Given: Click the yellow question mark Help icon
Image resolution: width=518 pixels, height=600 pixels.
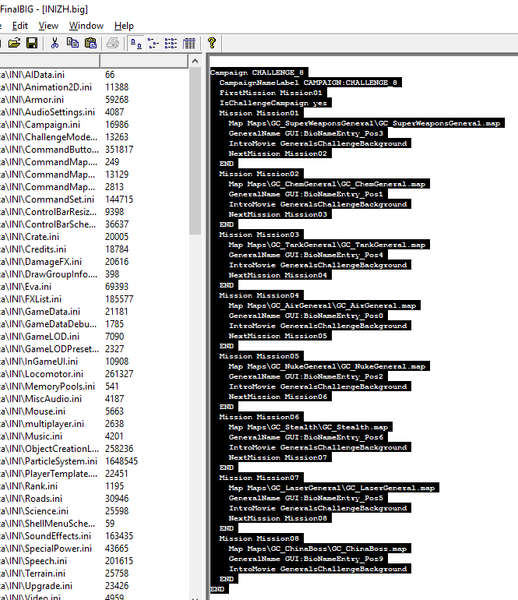Looking at the screenshot, I should click(x=212, y=43).
